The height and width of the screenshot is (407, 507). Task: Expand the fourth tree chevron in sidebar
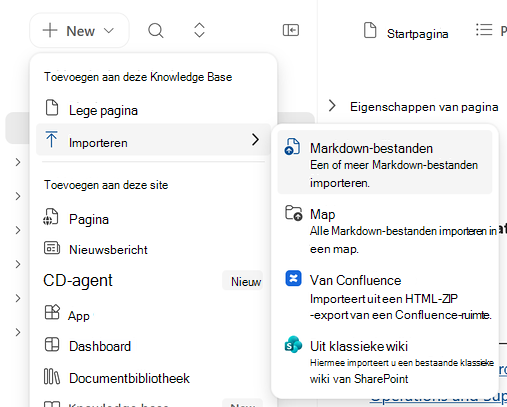click(18, 264)
